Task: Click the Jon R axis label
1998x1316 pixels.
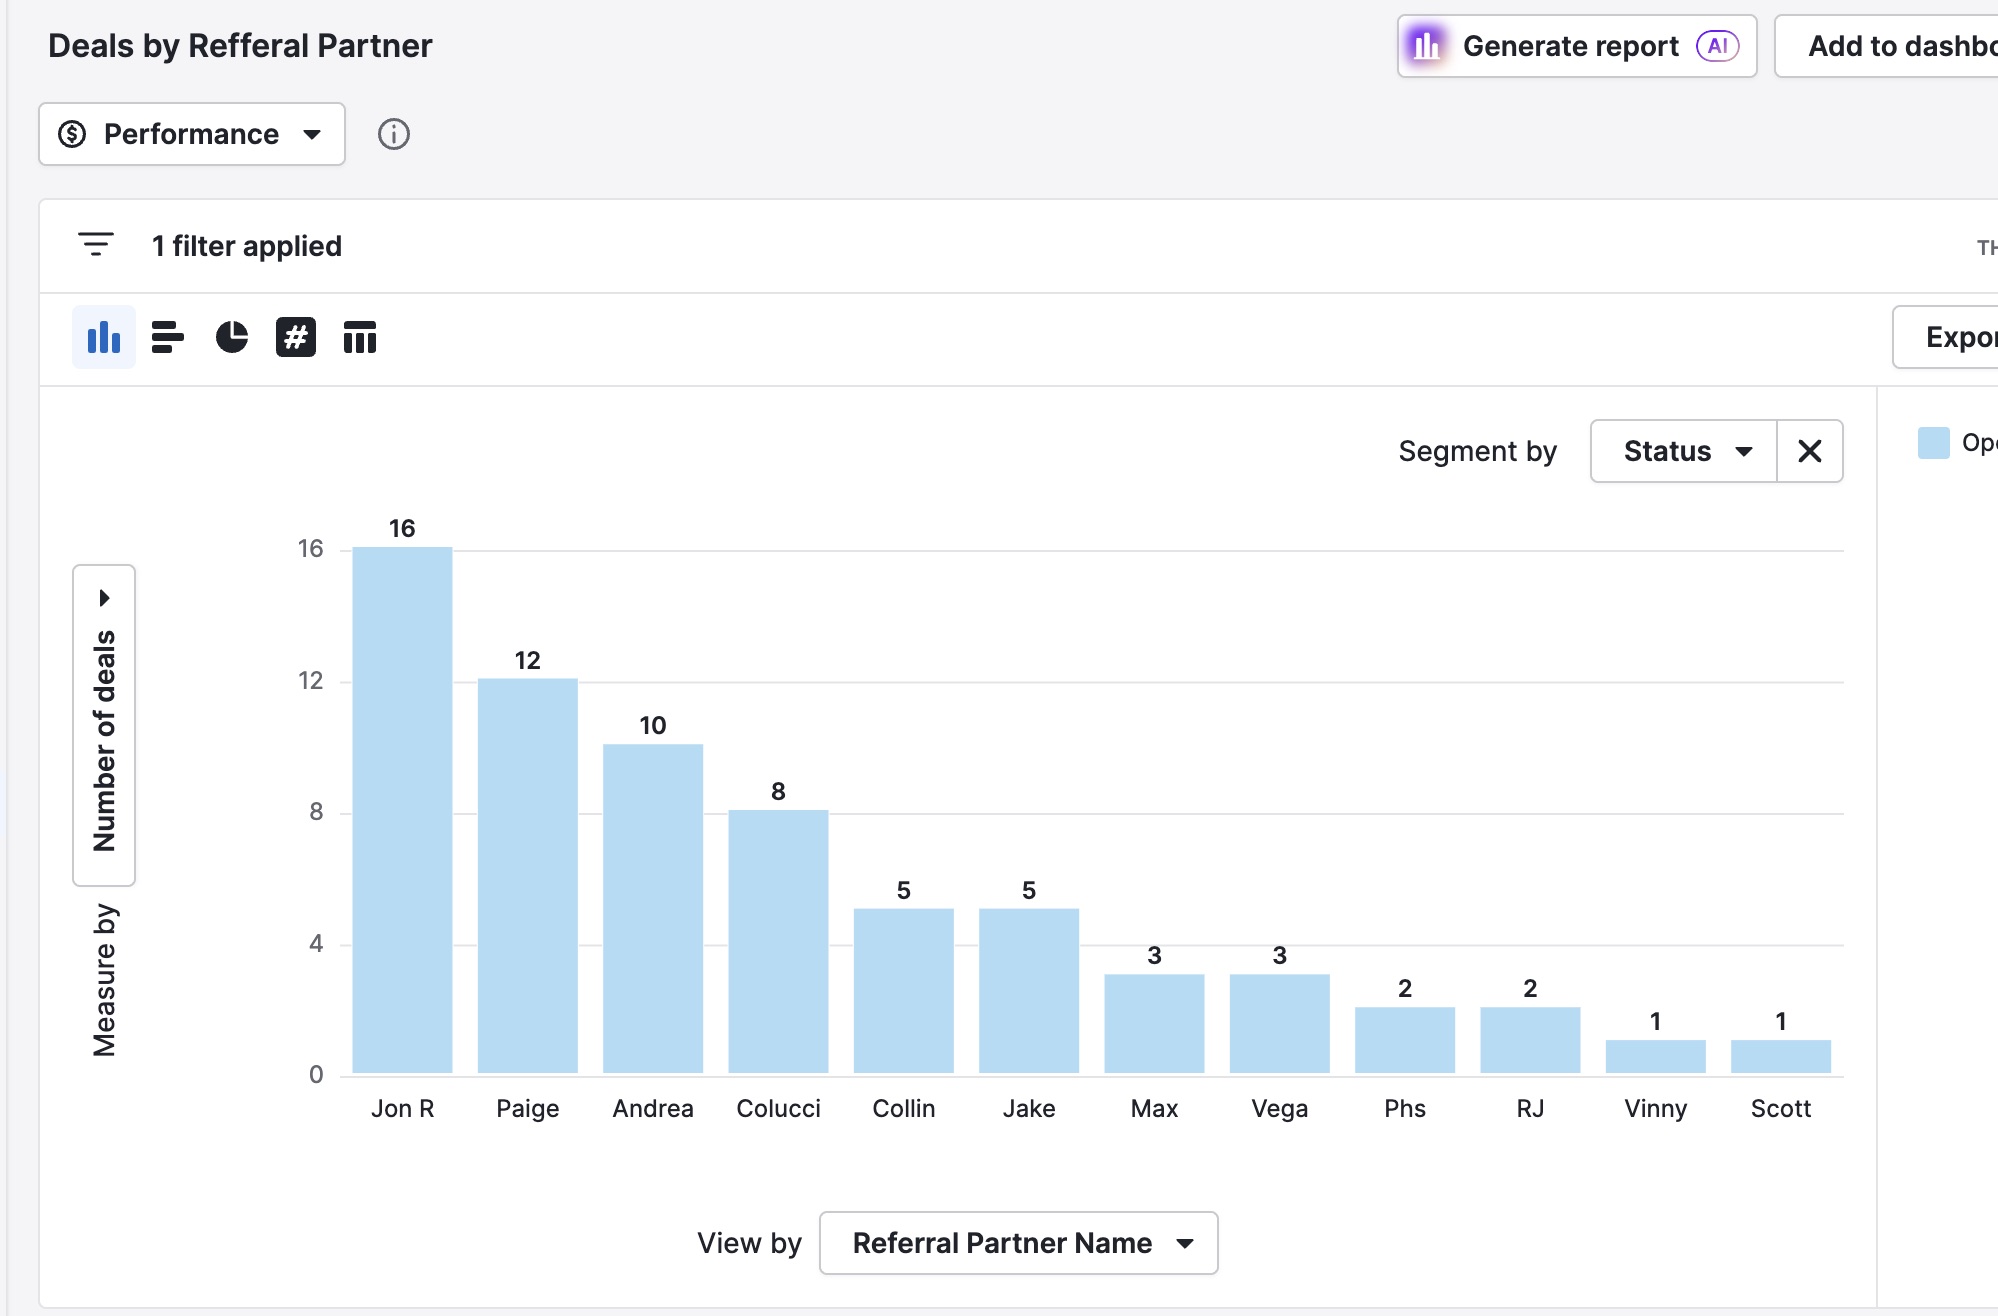Action: click(x=402, y=1108)
